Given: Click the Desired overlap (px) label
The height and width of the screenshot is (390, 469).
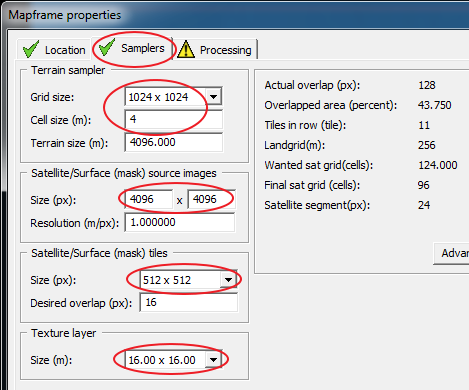Looking at the screenshot, I should [81, 303].
